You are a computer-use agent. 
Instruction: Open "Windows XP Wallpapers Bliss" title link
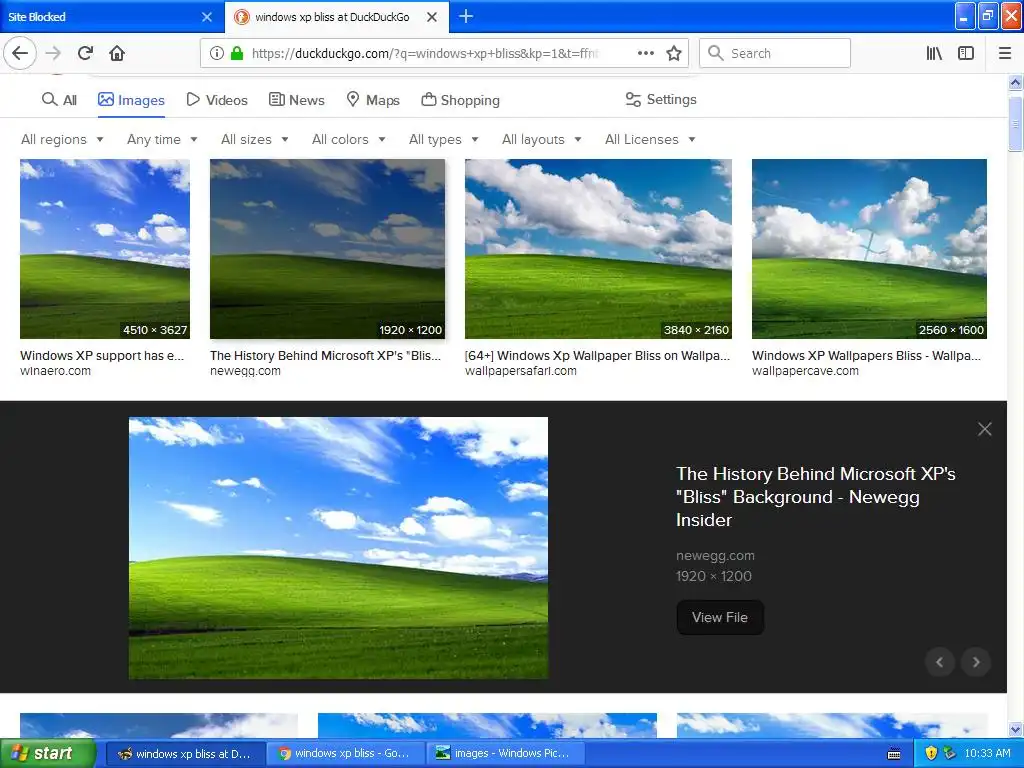(866, 355)
